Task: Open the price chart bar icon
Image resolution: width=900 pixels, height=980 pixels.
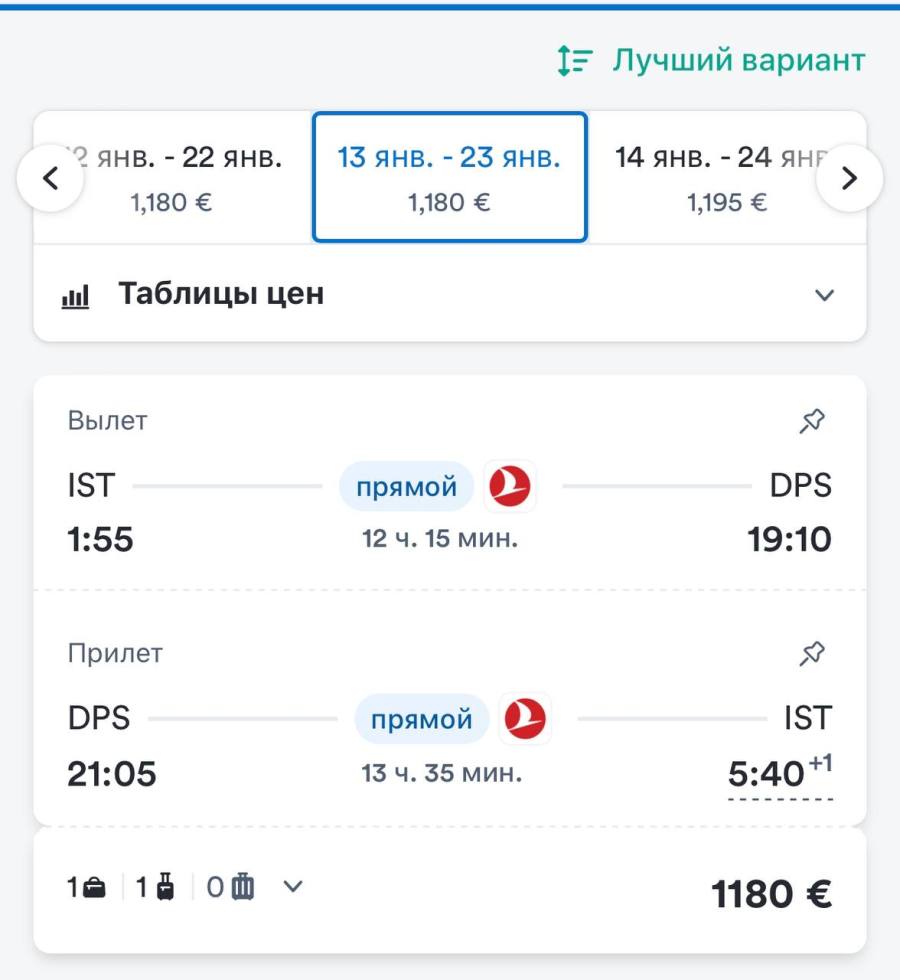Action: point(75,296)
